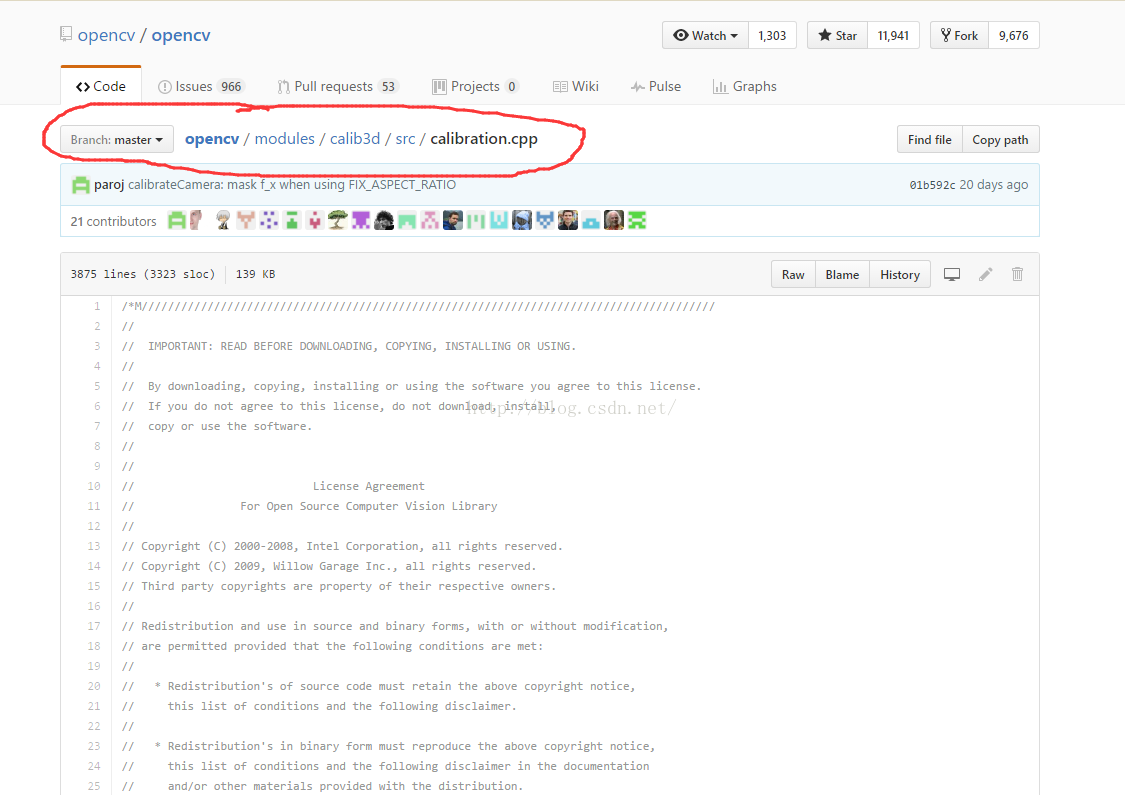
Task: View the Pulse tab
Action: coord(656,86)
